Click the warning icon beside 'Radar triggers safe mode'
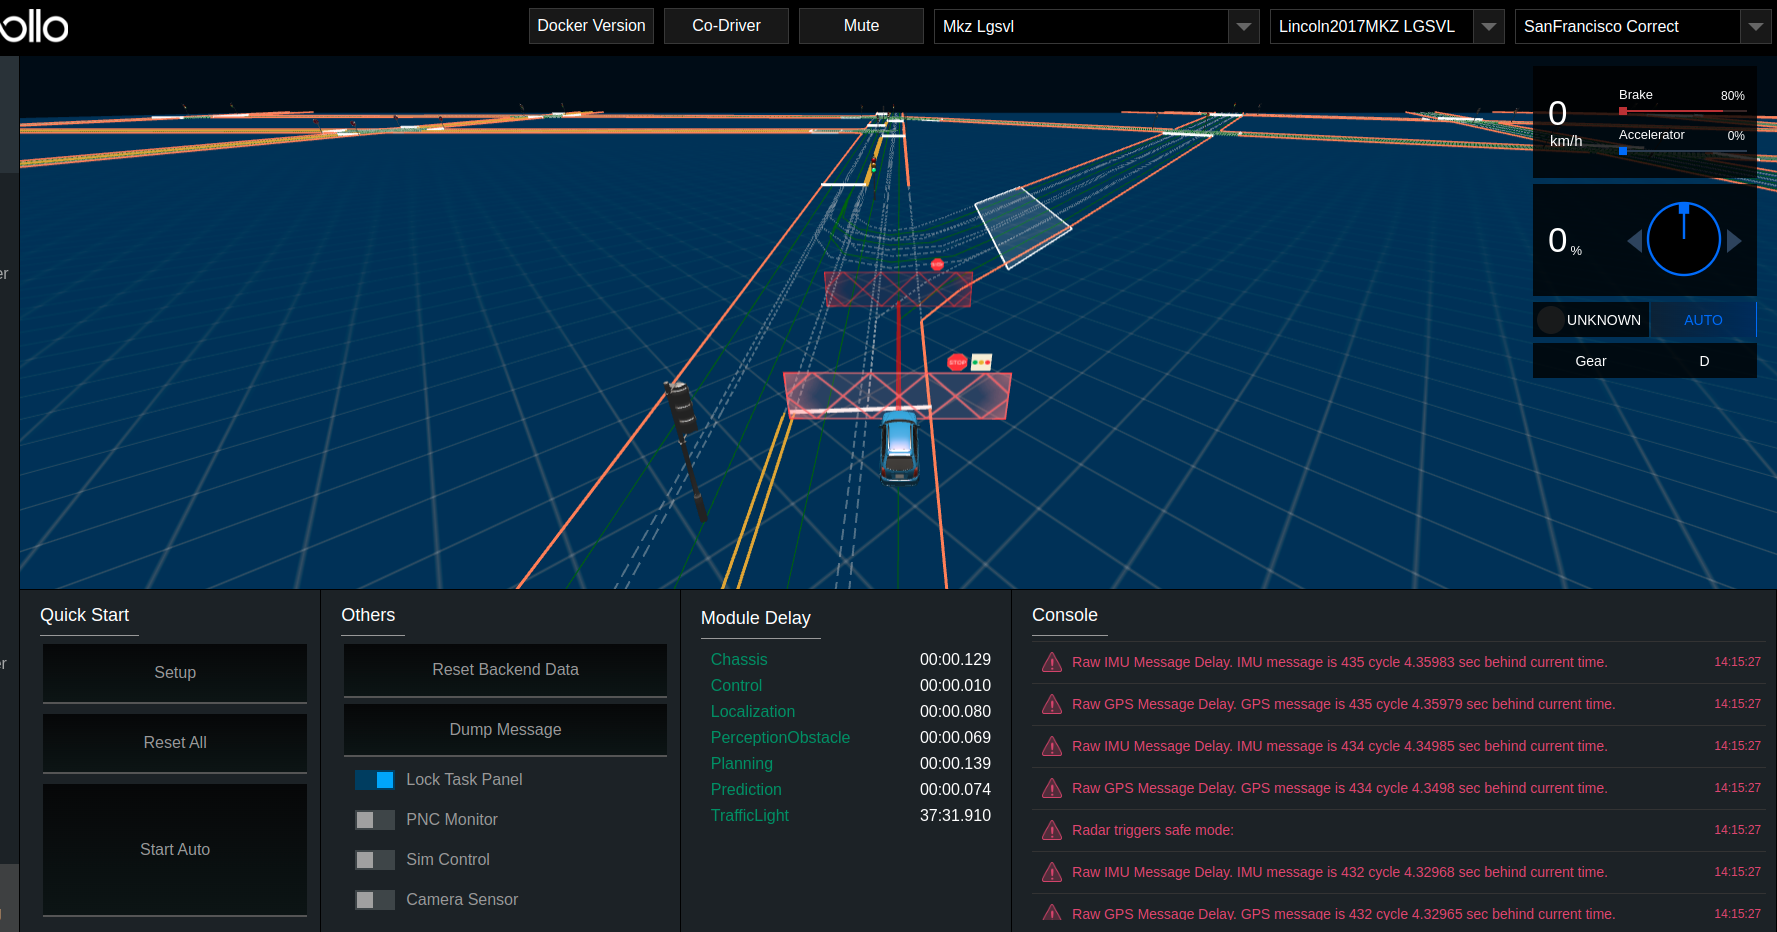Viewport: 1777px width, 932px height. pyautogui.click(x=1051, y=830)
